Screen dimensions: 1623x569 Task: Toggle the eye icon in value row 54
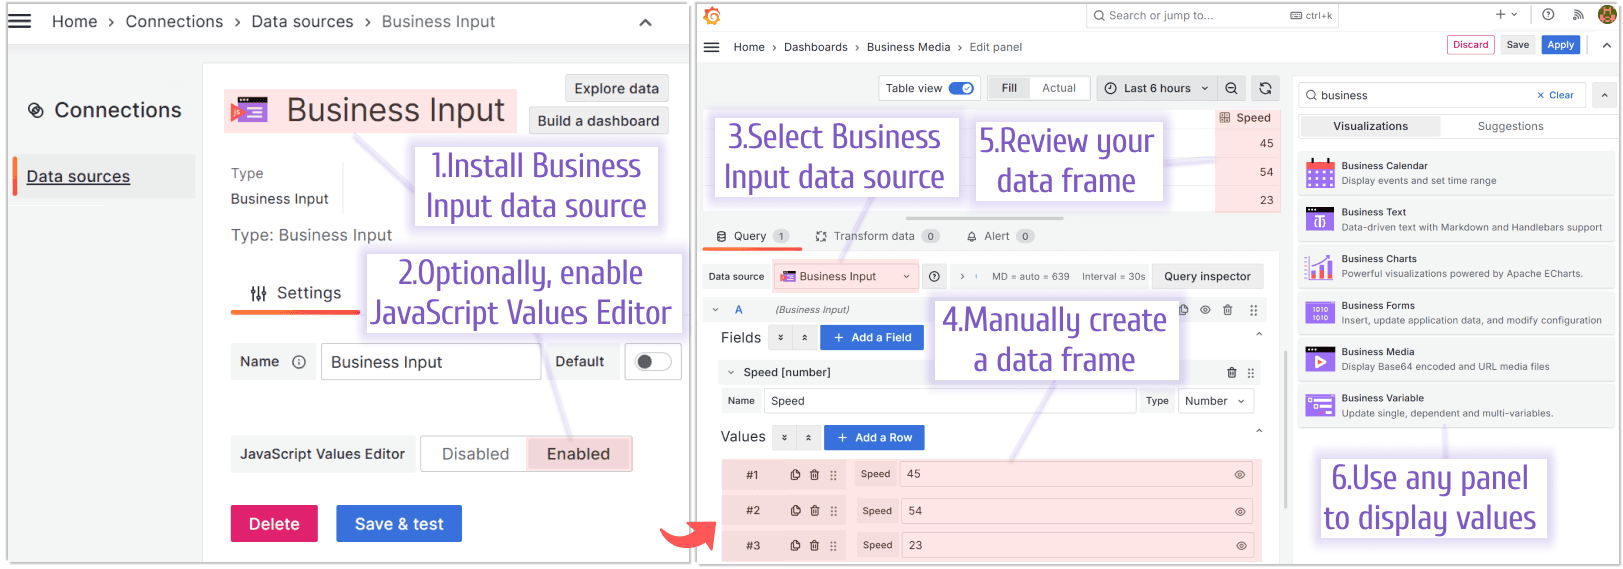pos(1240,511)
